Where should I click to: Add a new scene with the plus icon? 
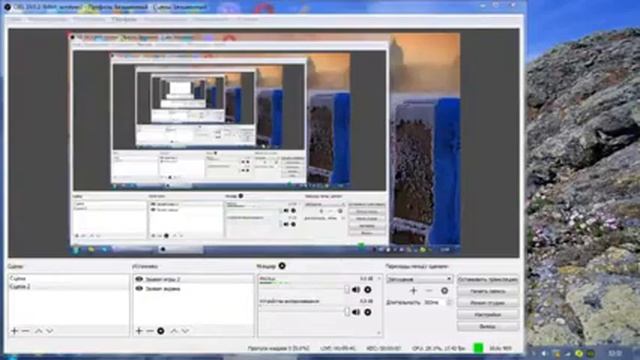click(15, 331)
